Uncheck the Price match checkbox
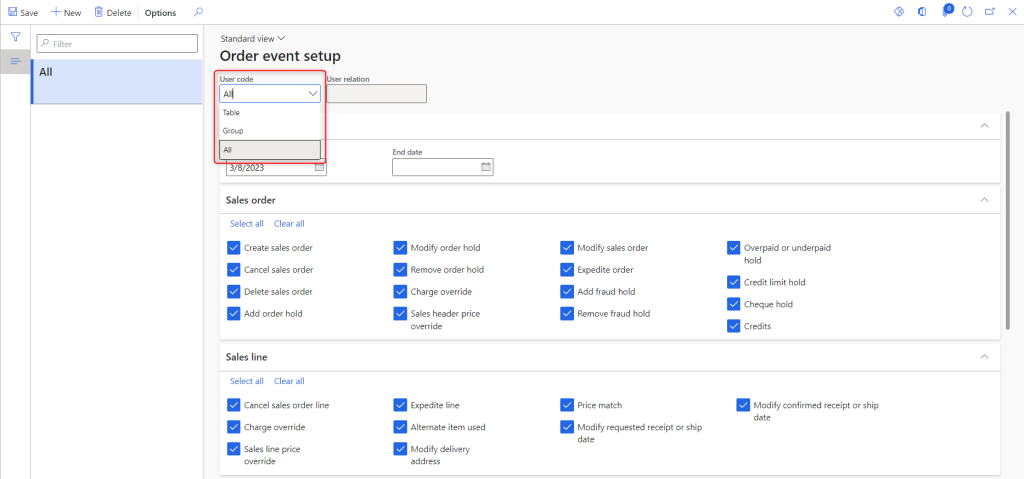Viewport: 1024px width, 479px height. point(567,405)
